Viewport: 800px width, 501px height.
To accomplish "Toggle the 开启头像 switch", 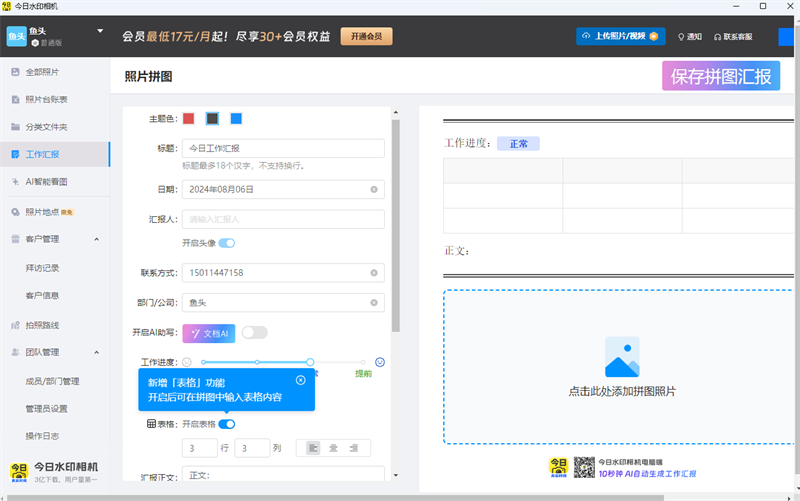I will click(227, 243).
